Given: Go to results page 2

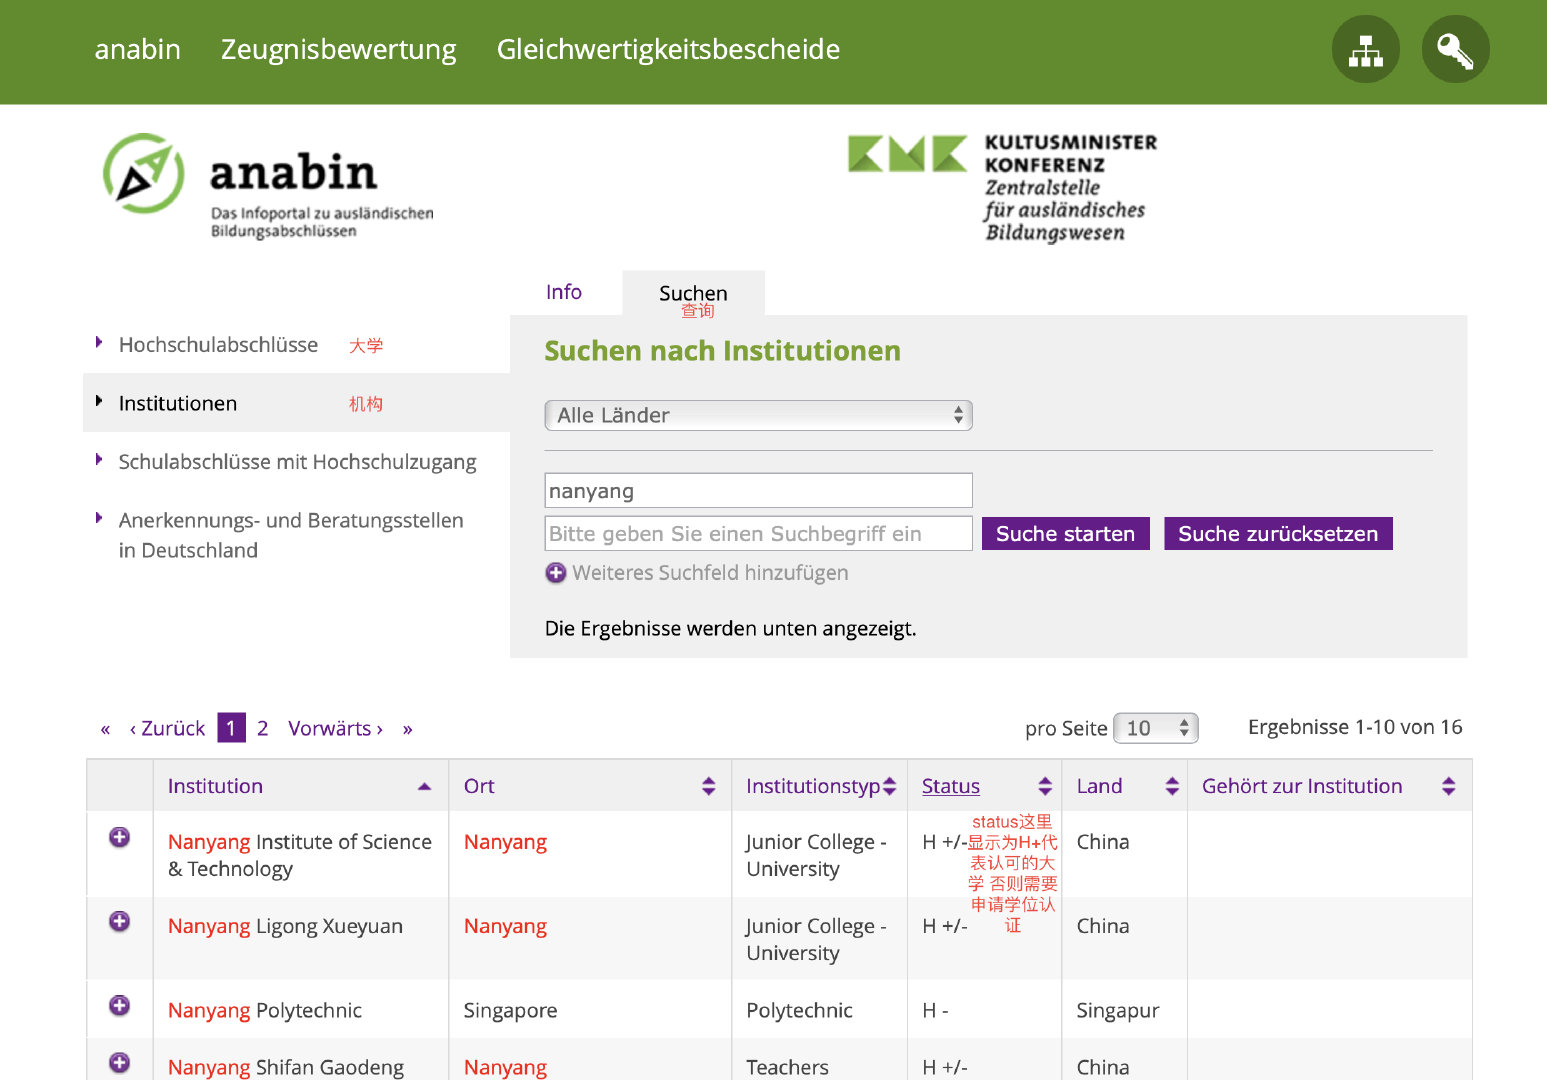Looking at the screenshot, I should click(262, 728).
